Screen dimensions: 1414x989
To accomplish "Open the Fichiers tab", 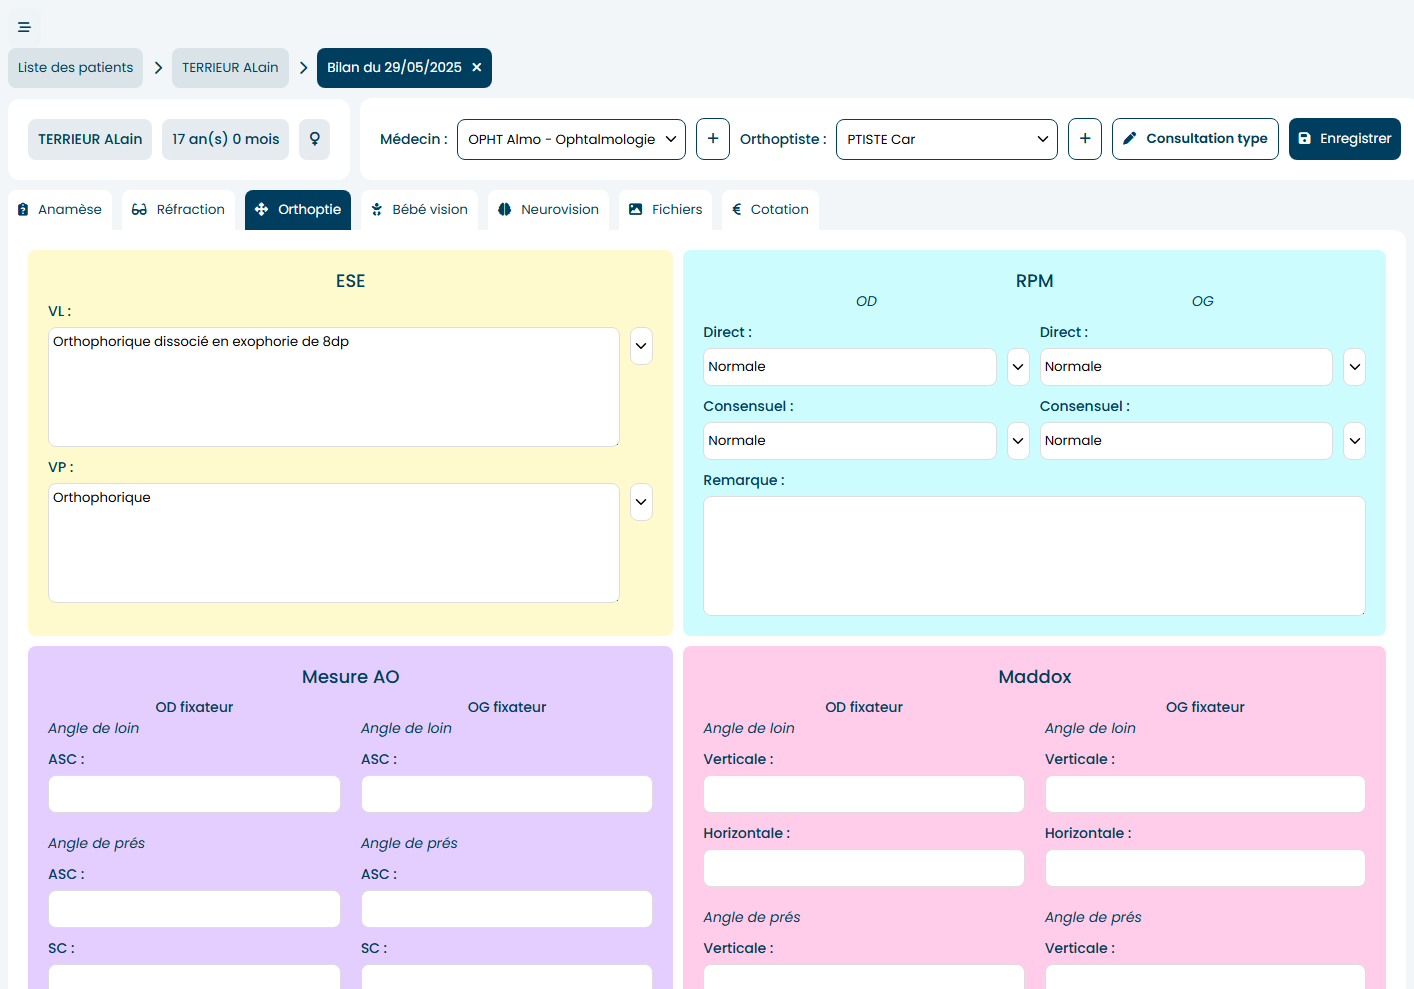I will pyautogui.click(x=665, y=210).
